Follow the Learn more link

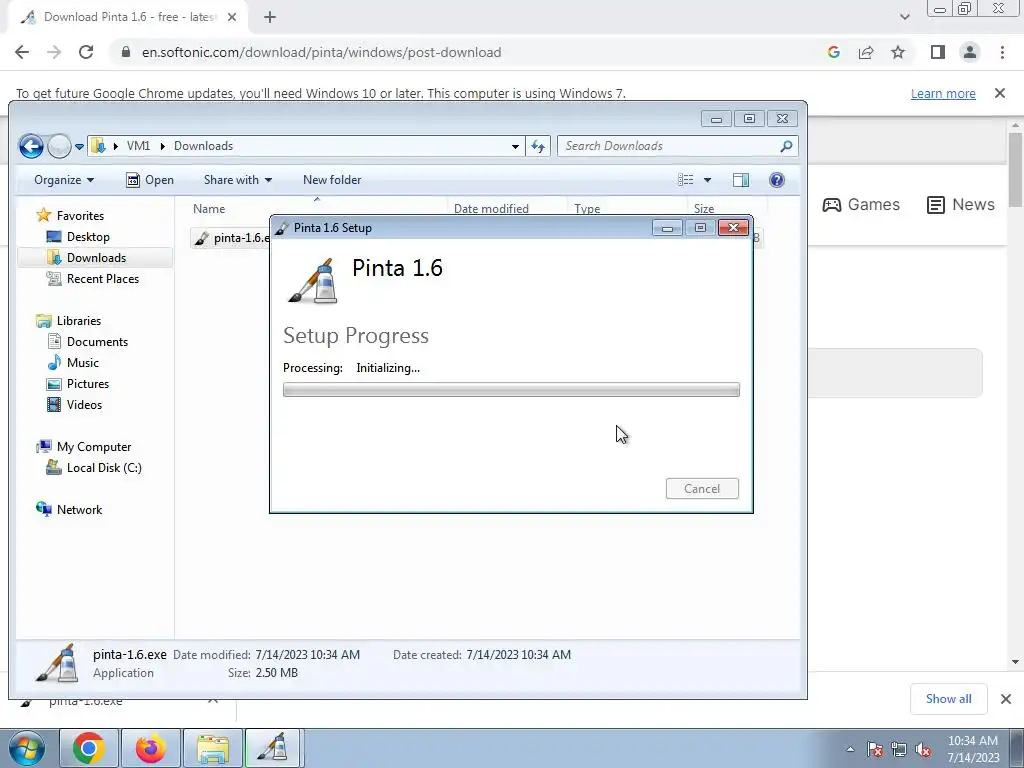[943, 93]
